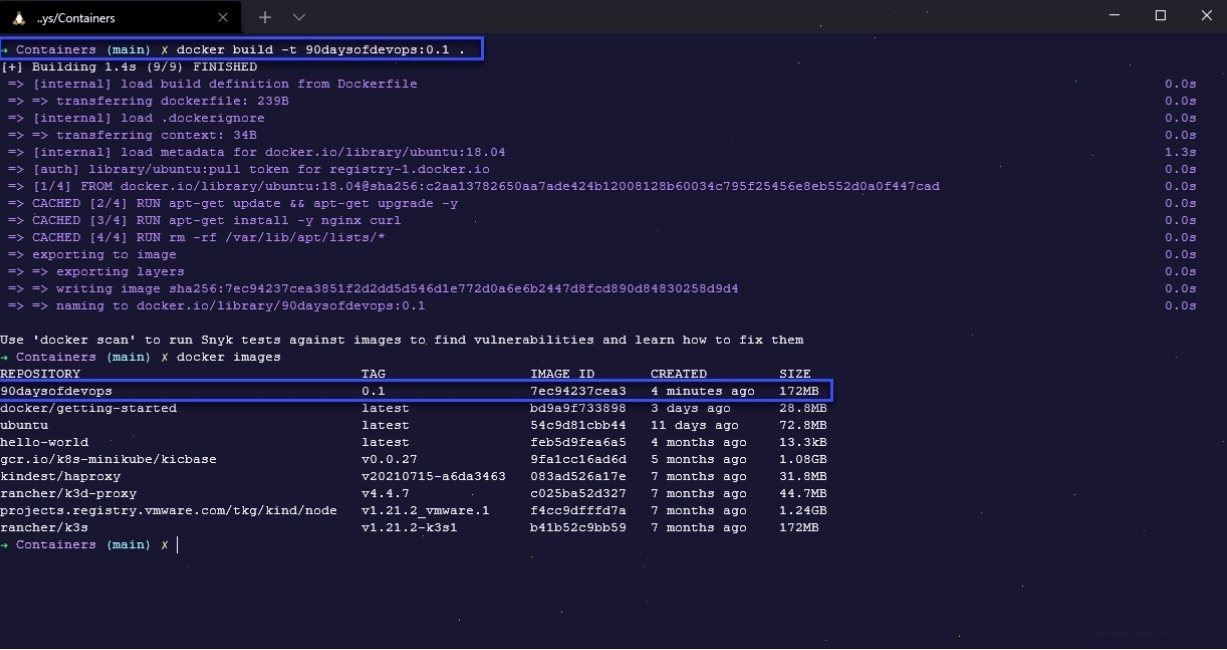This screenshot has height=650, width=1227.
Task: Click the SIZE column header
Action: [x=795, y=373]
